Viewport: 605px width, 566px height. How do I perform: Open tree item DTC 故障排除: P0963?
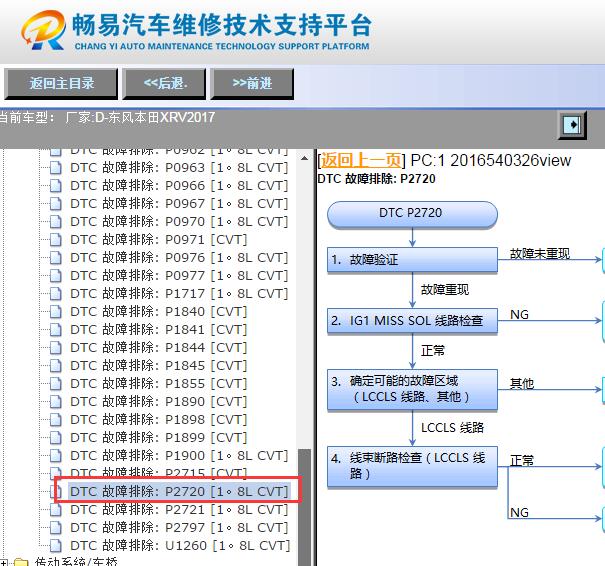coord(179,168)
